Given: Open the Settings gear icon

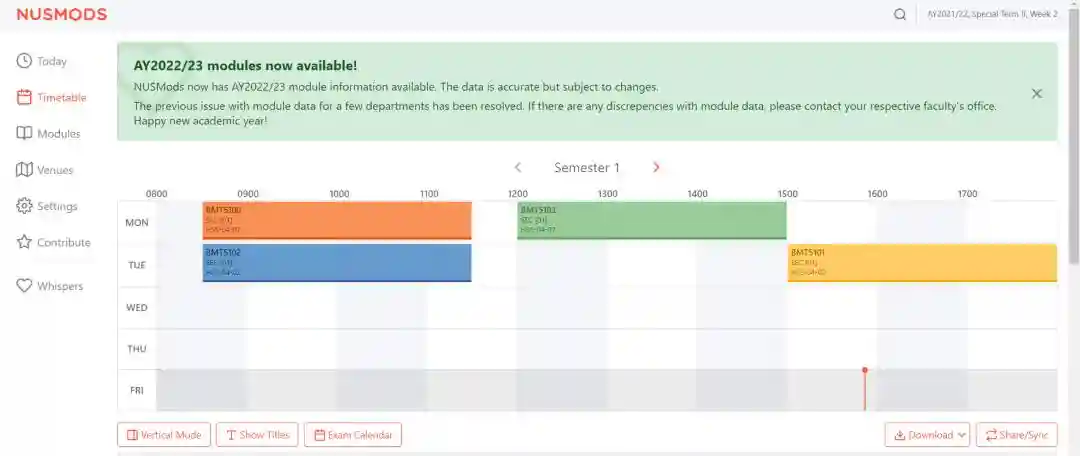Looking at the screenshot, I should 25,206.
